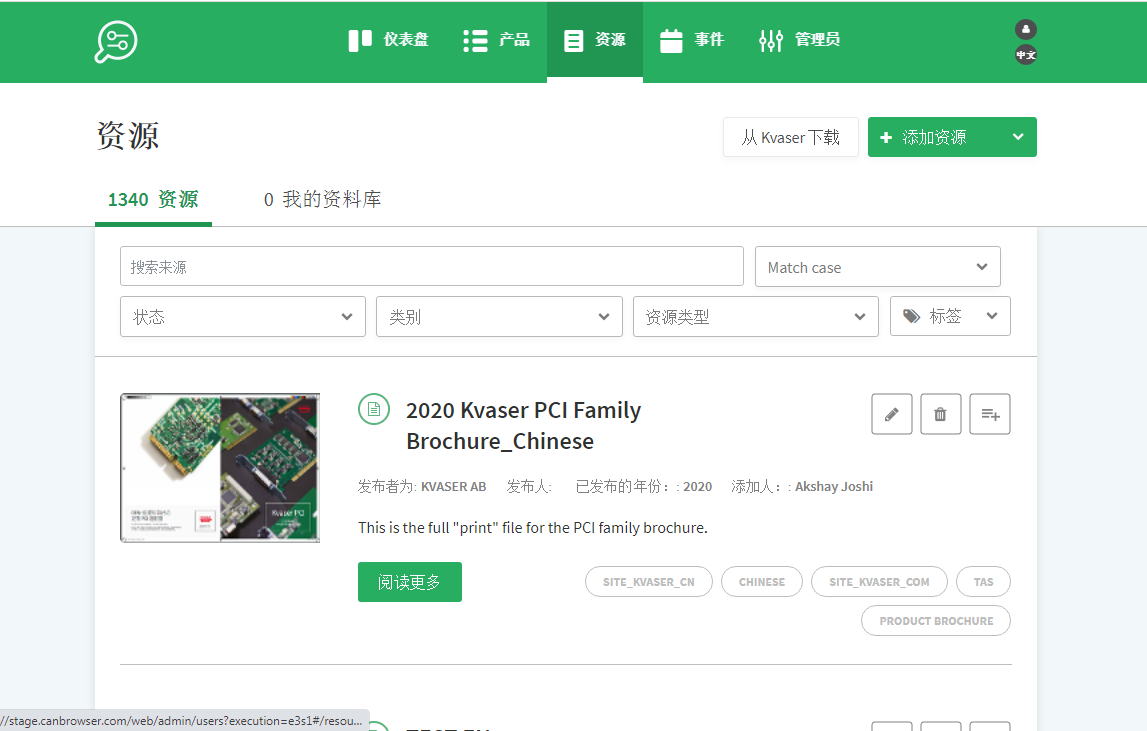Click the published year 2020 value
Viewport: 1147px width, 731px height.
[697, 487]
